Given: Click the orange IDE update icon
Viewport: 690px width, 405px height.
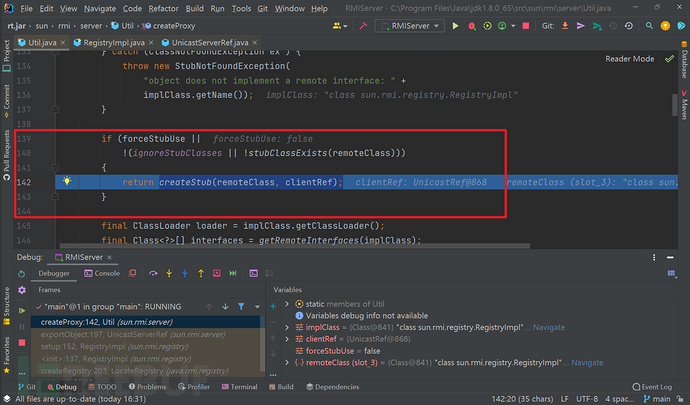Looking at the screenshot, I should point(665,26).
